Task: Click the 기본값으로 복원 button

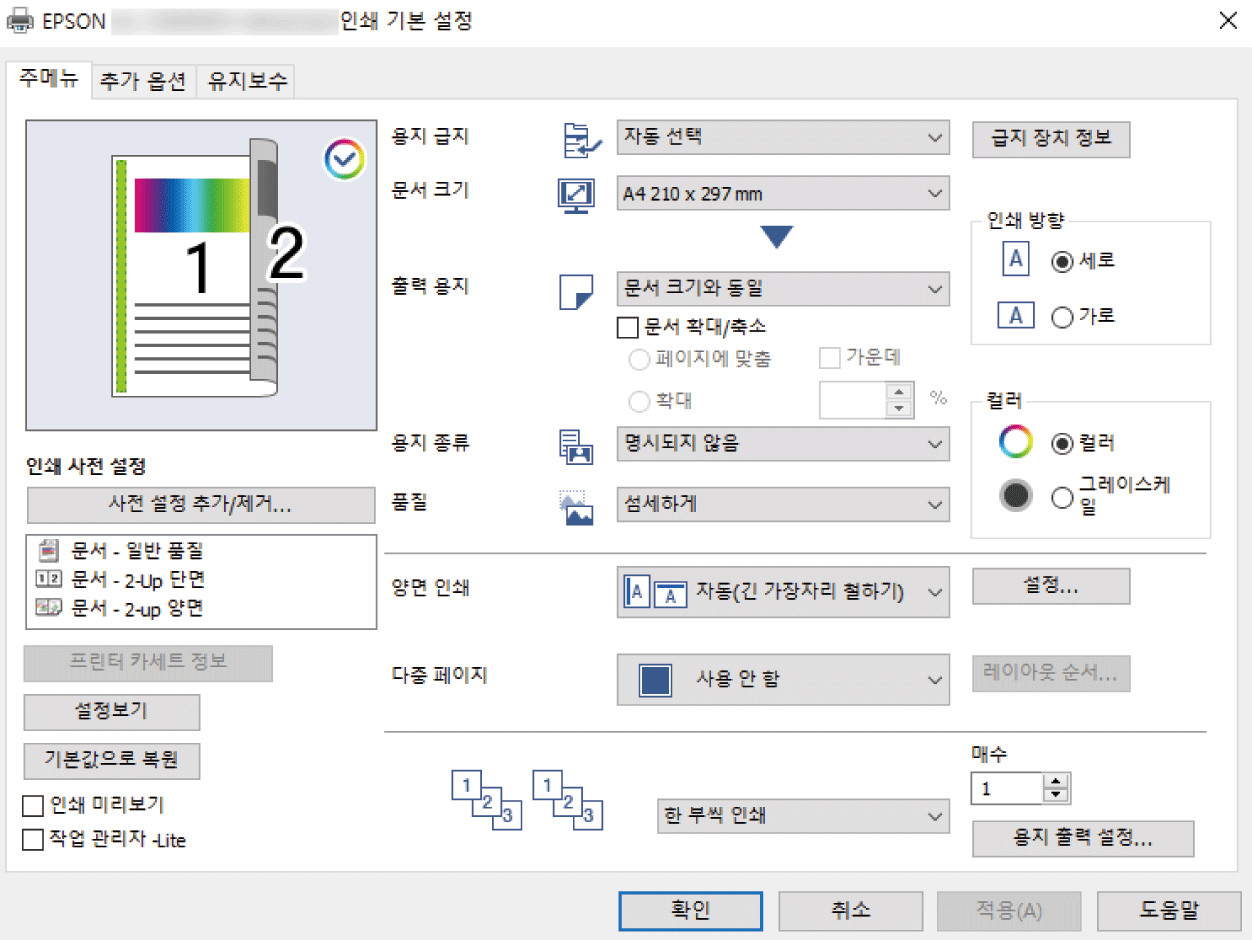Action: (x=112, y=760)
